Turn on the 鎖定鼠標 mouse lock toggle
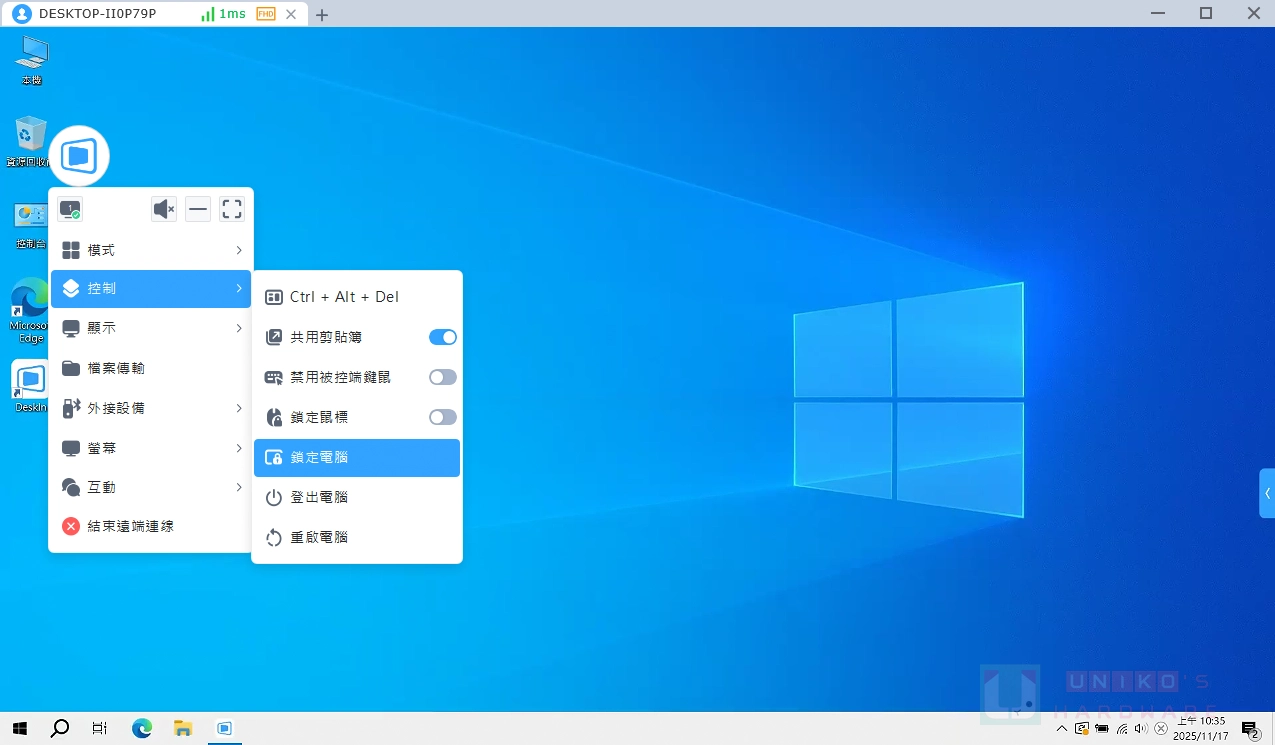The image size is (1275, 745). [442, 417]
